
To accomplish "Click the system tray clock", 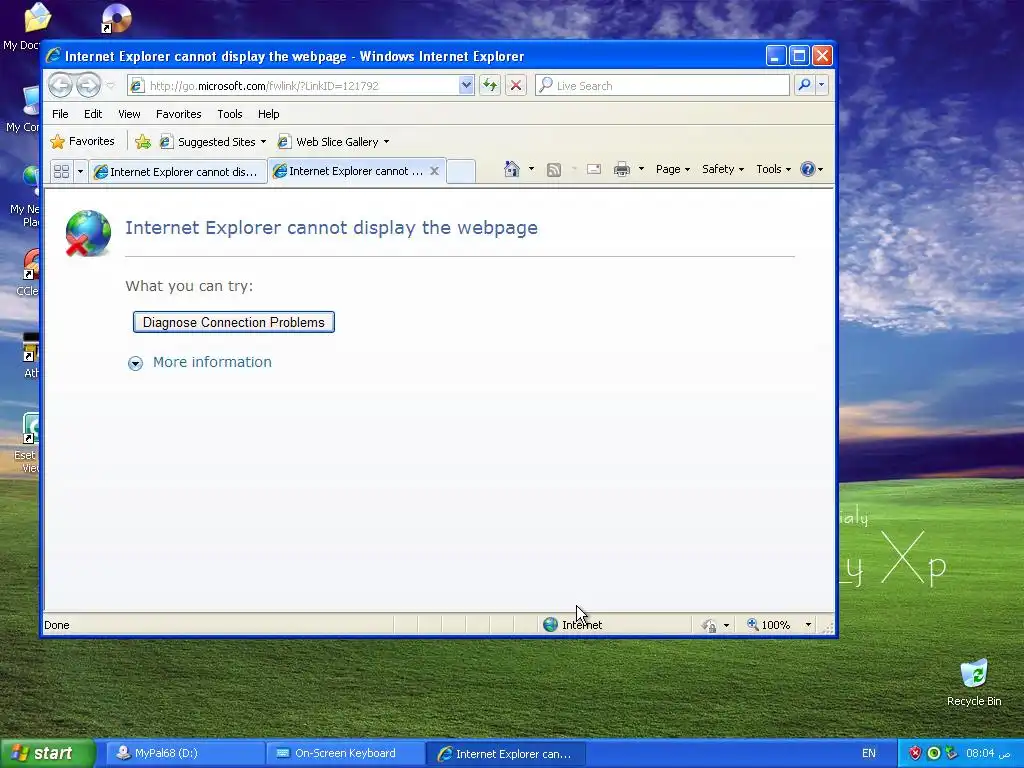I will [x=988, y=753].
